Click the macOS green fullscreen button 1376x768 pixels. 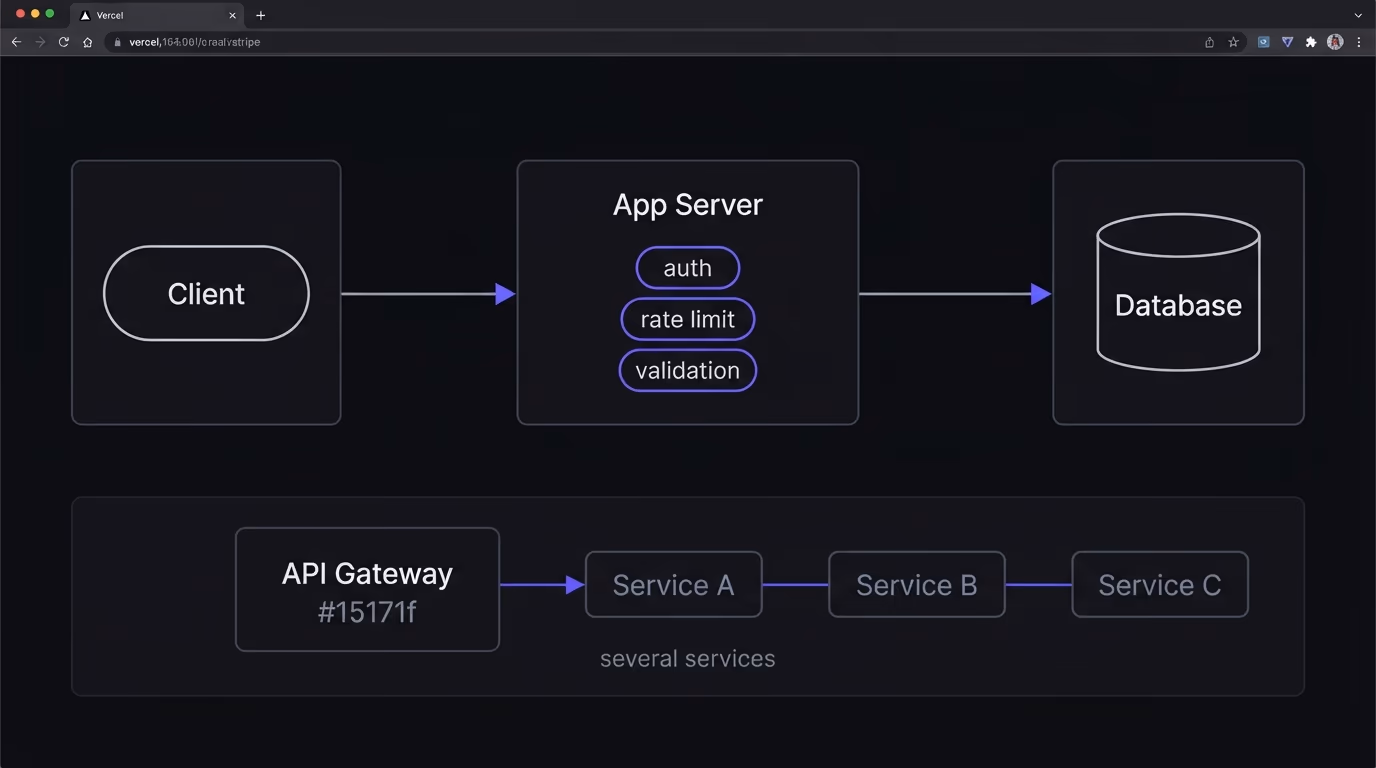coord(50,14)
